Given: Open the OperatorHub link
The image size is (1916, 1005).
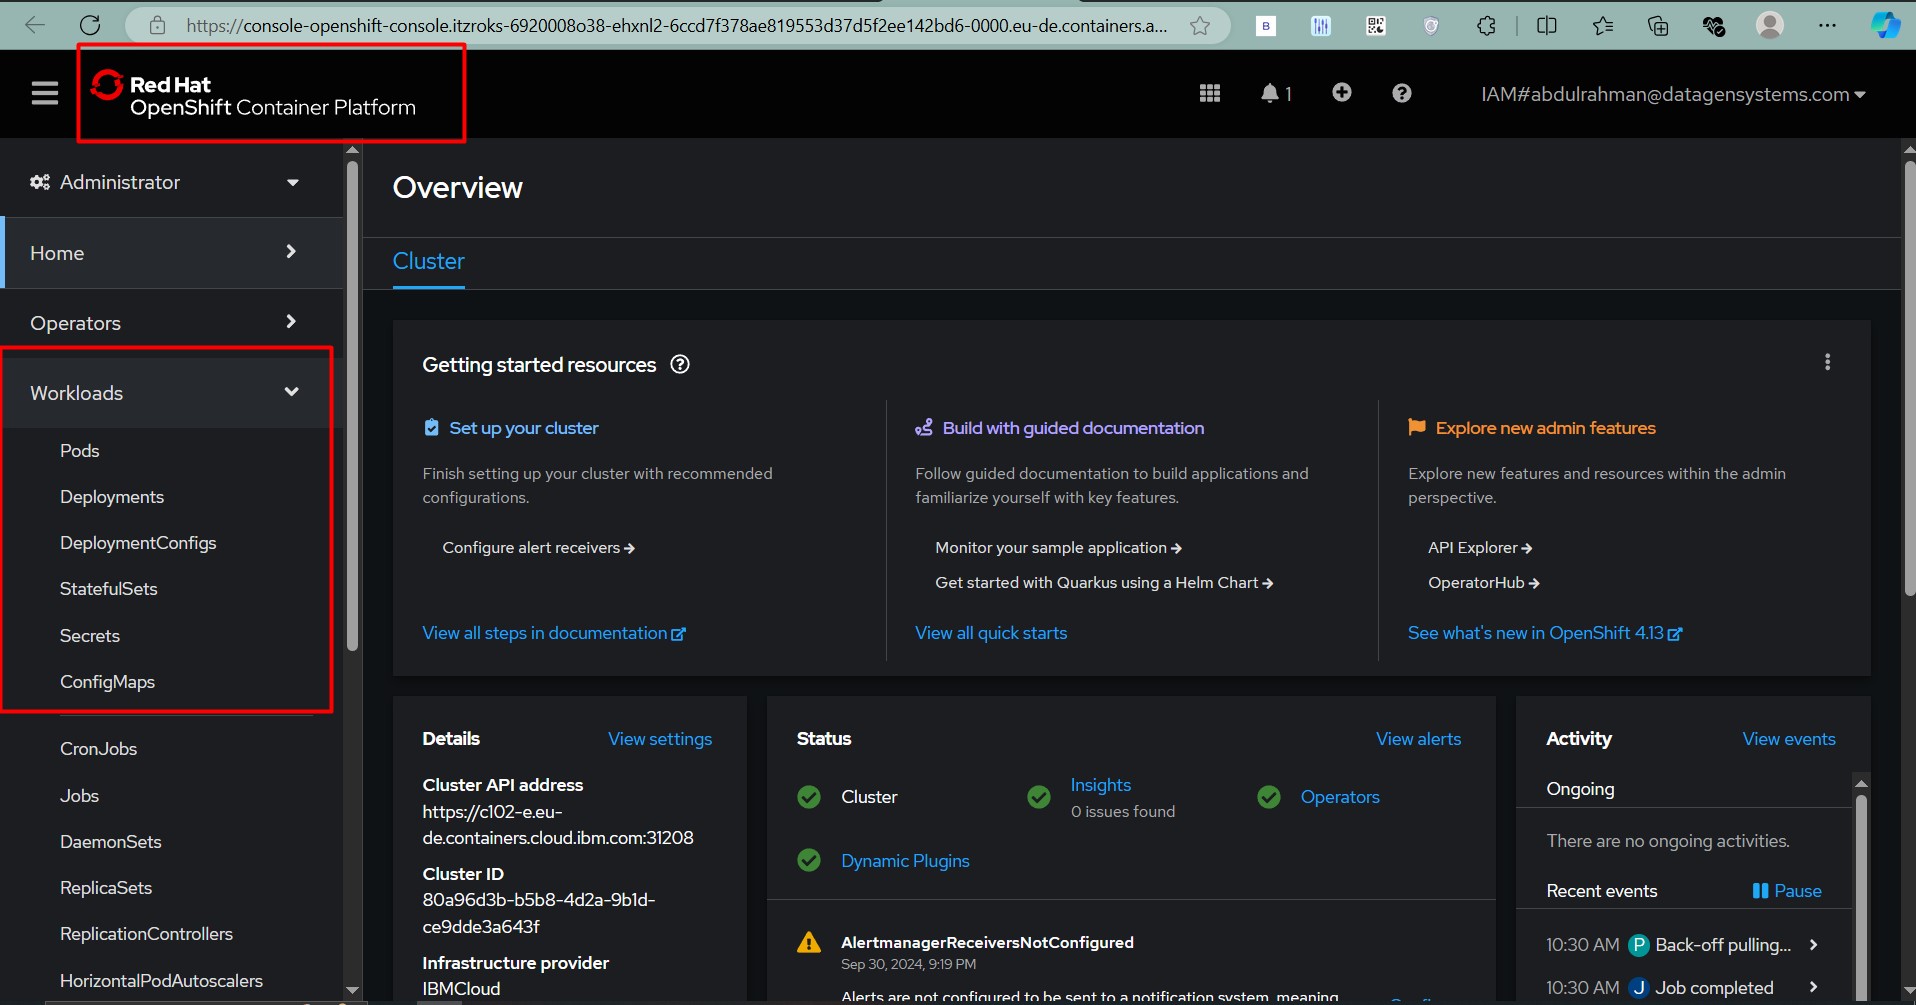Looking at the screenshot, I should coord(1484,583).
